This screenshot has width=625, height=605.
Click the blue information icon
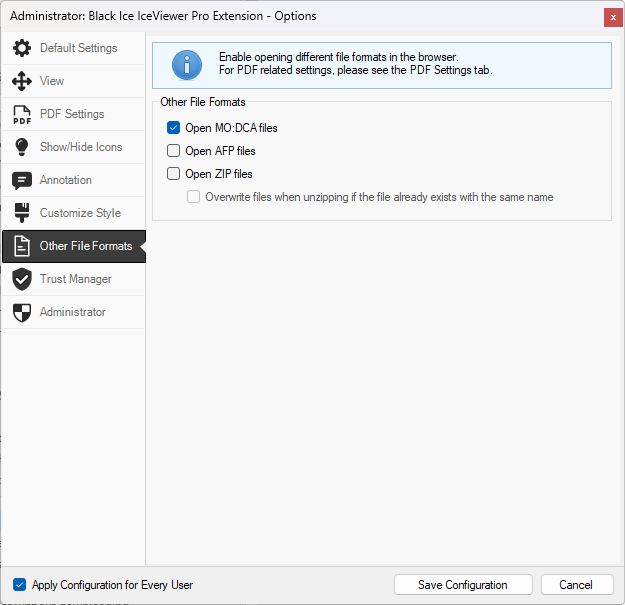click(x=187, y=65)
